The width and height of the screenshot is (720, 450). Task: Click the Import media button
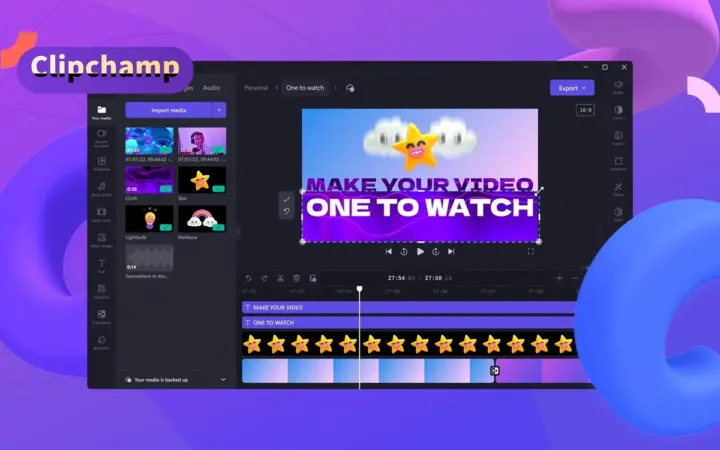coord(169,110)
